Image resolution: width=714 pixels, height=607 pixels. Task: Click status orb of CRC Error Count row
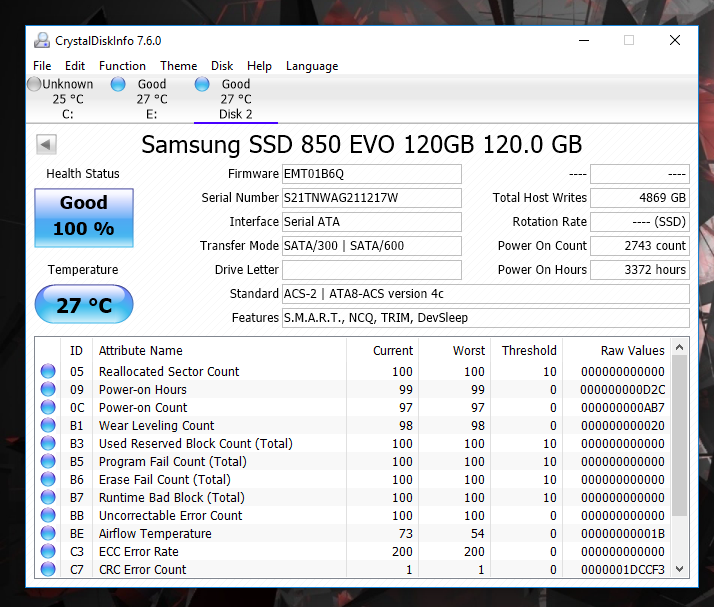(48, 569)
